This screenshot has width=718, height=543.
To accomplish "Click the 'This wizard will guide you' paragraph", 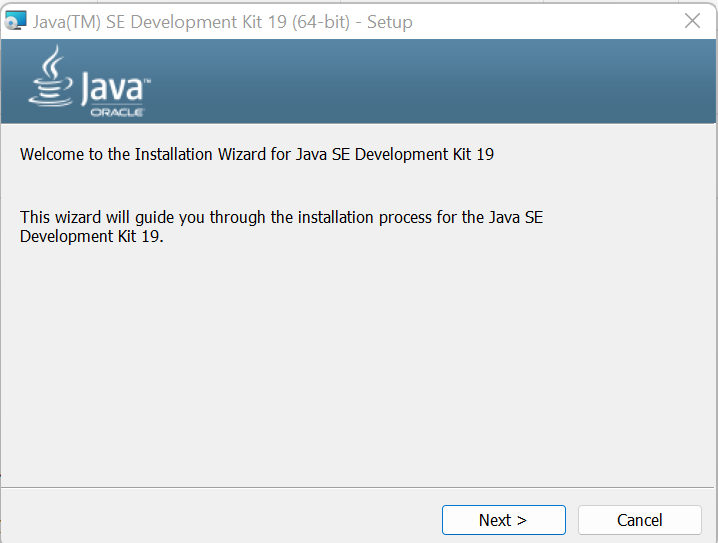I will 281,227.
